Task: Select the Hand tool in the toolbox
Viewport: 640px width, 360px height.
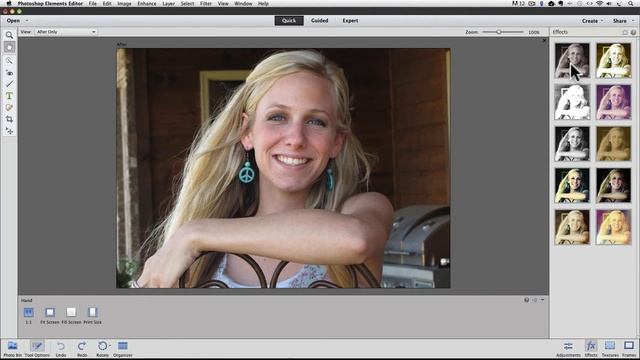Action: (x=9, y=47)
